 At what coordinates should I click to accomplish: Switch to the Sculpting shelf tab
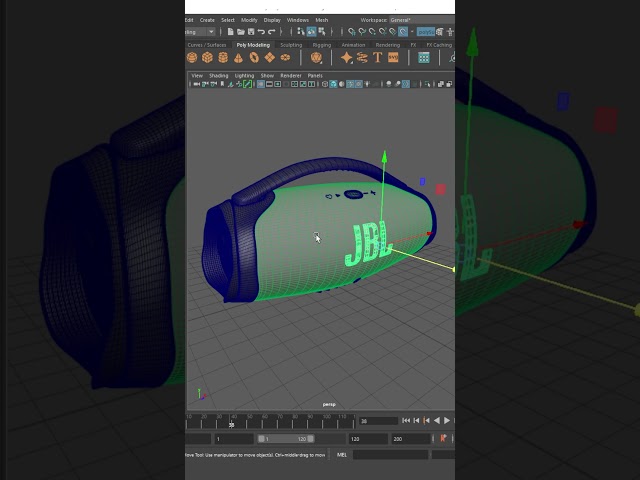click(291, 45)
